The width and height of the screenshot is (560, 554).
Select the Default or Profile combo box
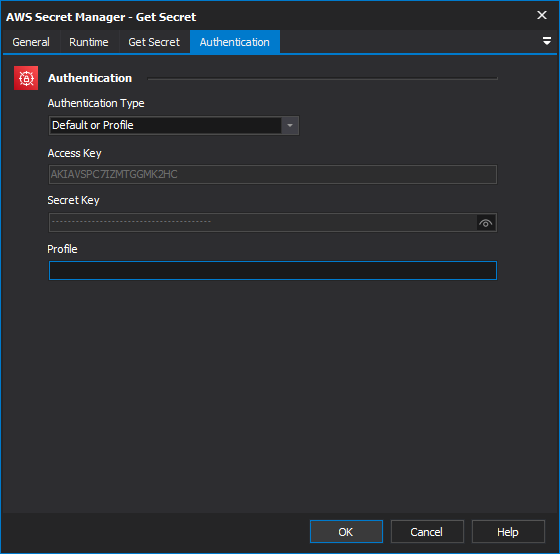[174, 125]
